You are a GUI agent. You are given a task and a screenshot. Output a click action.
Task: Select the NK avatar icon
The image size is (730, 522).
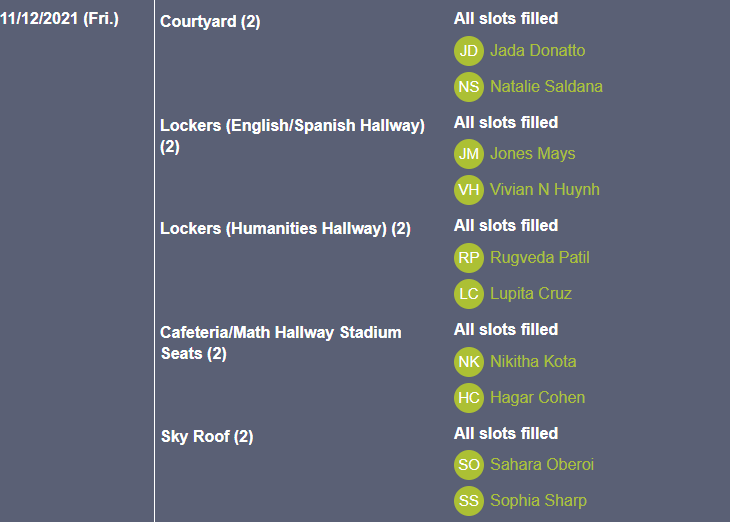pyautogui.click(x=469, y=362)
